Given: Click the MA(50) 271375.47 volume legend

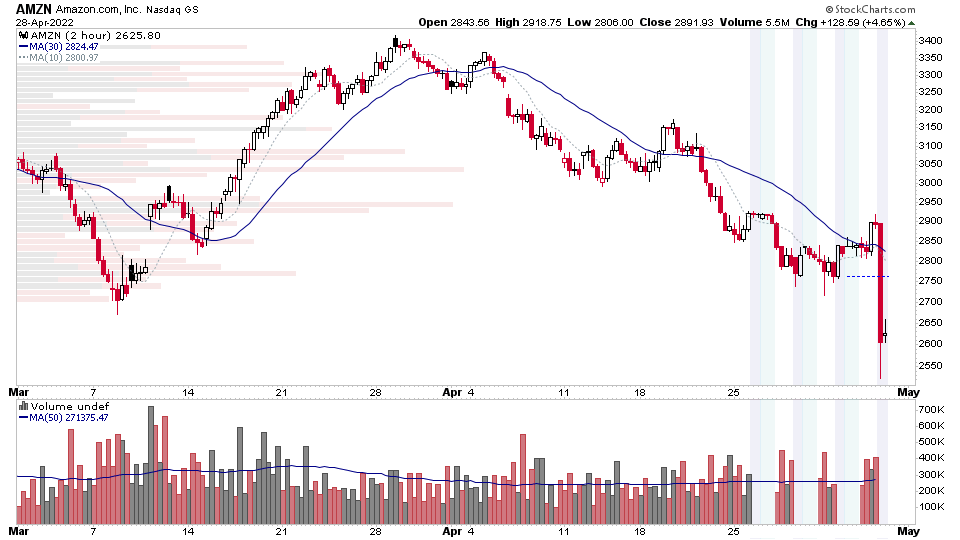Looking at the screenshot, I should coord(64,418).
